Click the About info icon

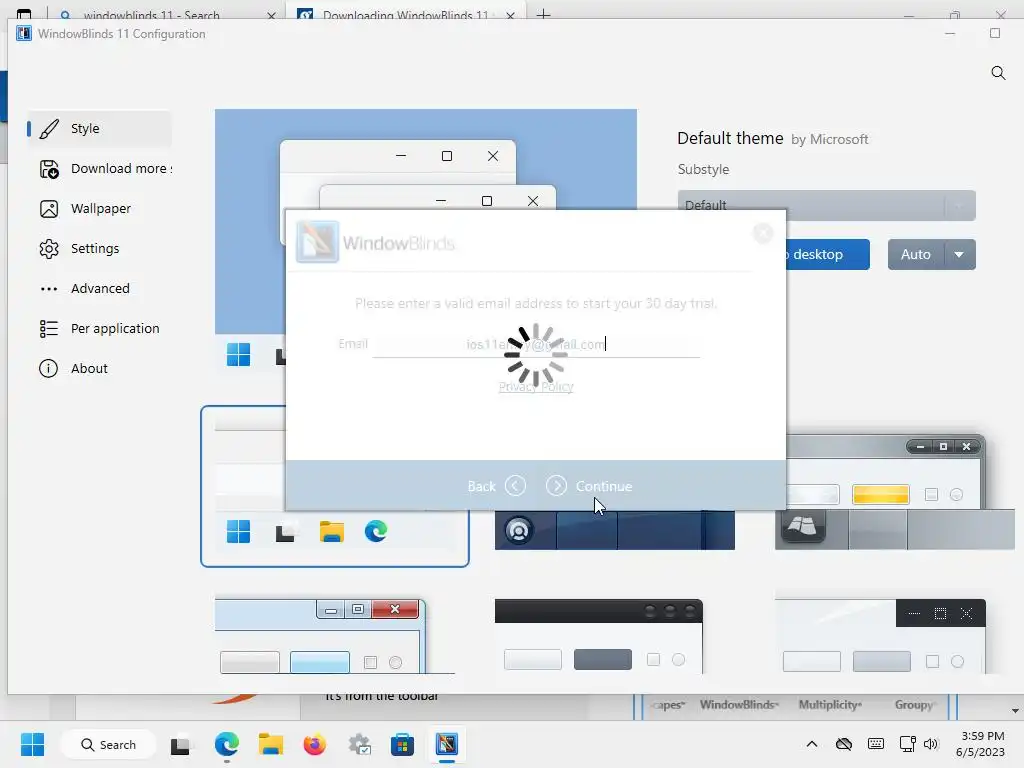[x=48, y=368]
